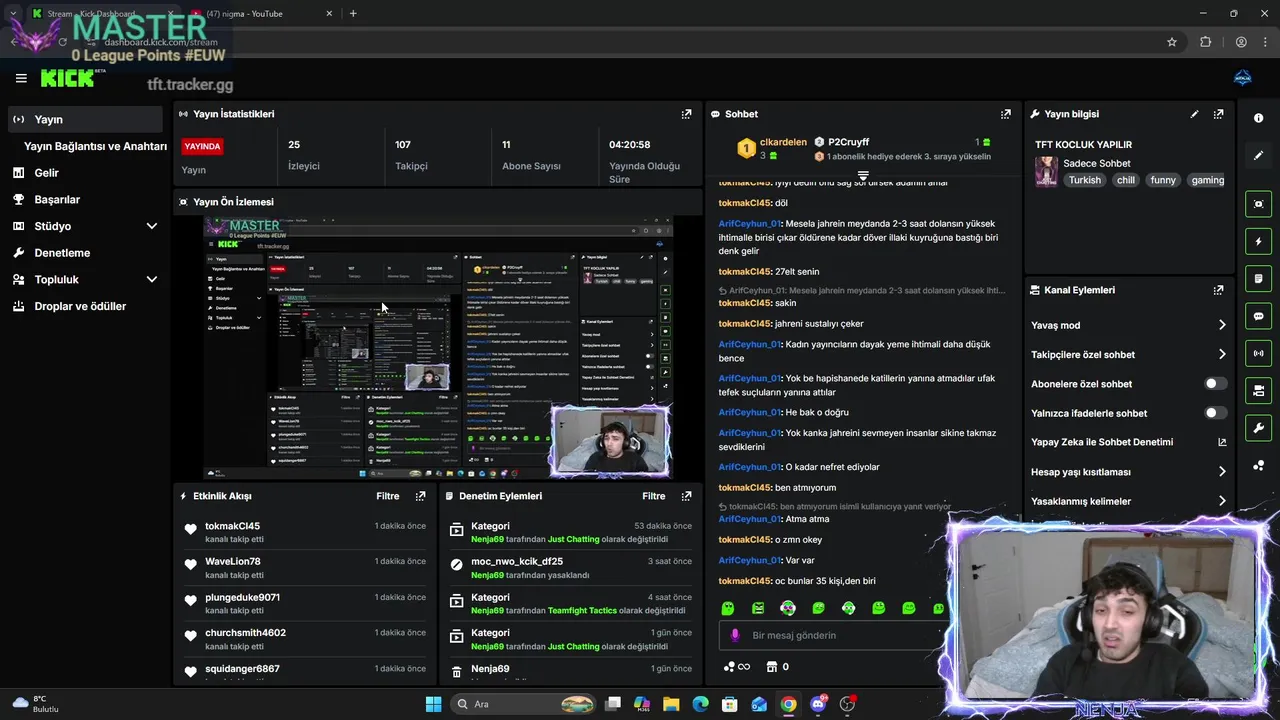Open OBS Studio from the taskbar
Viewport: 1280px width, 720px height.
(848, 704)
